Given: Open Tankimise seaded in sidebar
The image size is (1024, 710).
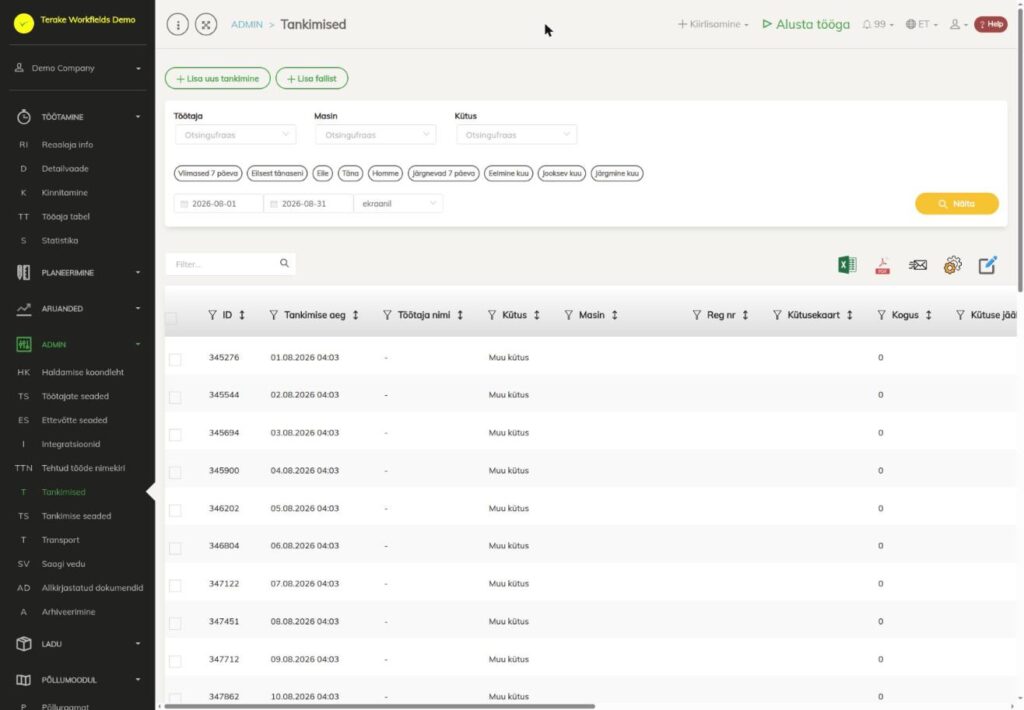Looking at the screenshot, I should [x=76, y=516].
